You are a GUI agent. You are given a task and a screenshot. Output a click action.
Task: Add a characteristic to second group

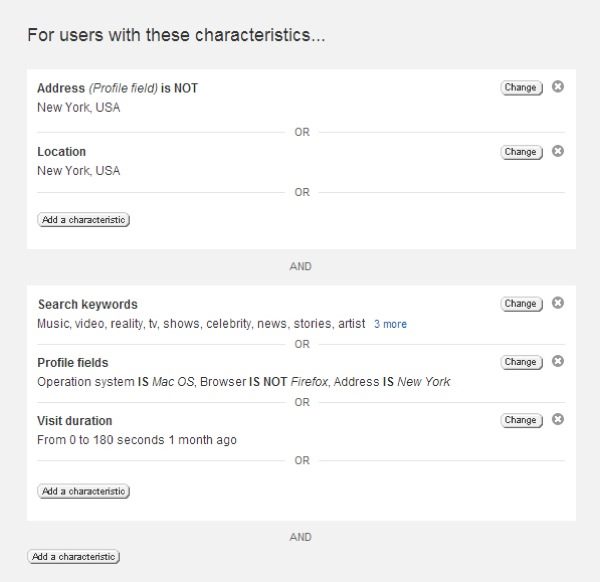pos(84,491)
